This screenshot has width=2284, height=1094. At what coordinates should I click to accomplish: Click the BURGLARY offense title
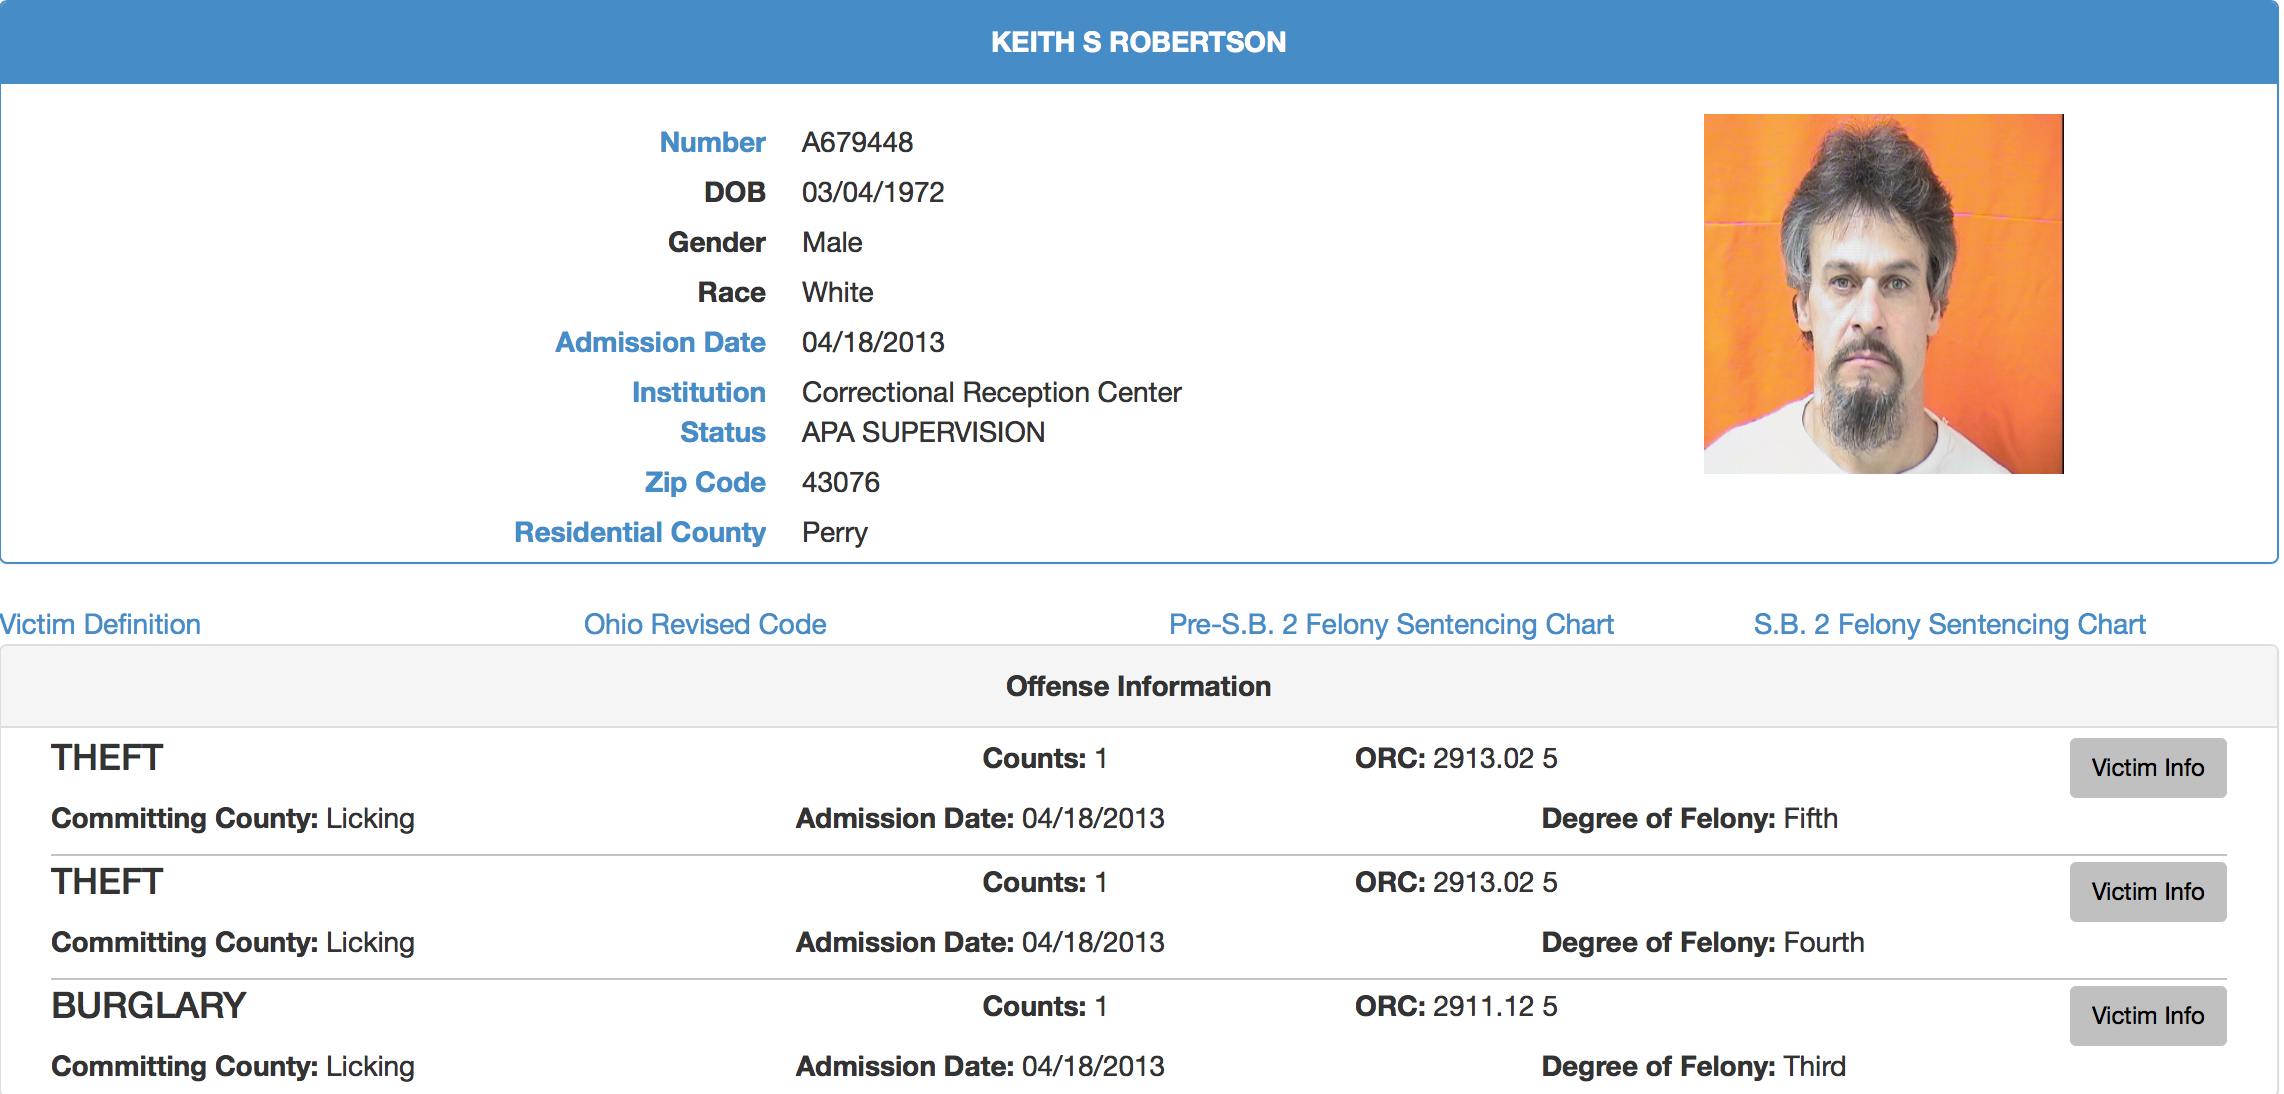pyautogui.click(x=148, y=1006)
